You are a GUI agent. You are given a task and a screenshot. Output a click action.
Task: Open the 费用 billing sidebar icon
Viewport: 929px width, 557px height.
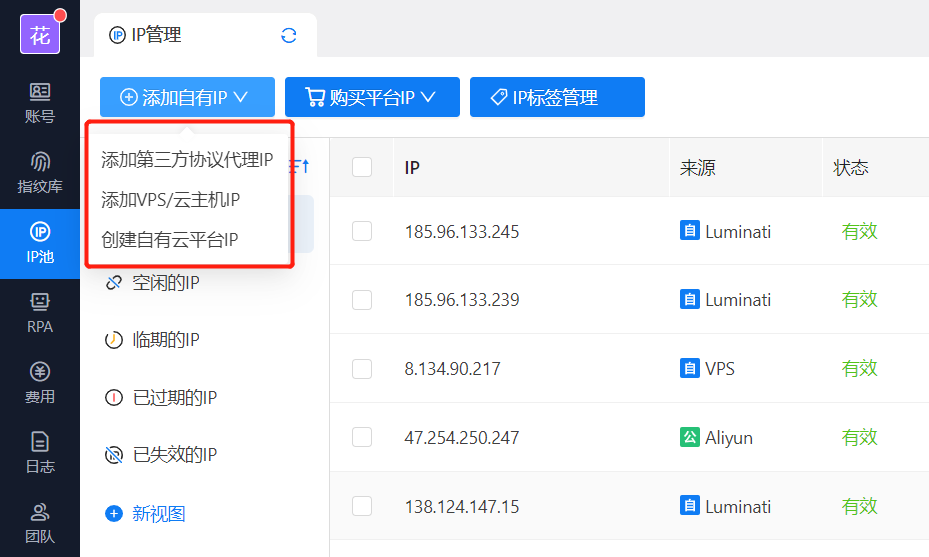tap(40, 382)
